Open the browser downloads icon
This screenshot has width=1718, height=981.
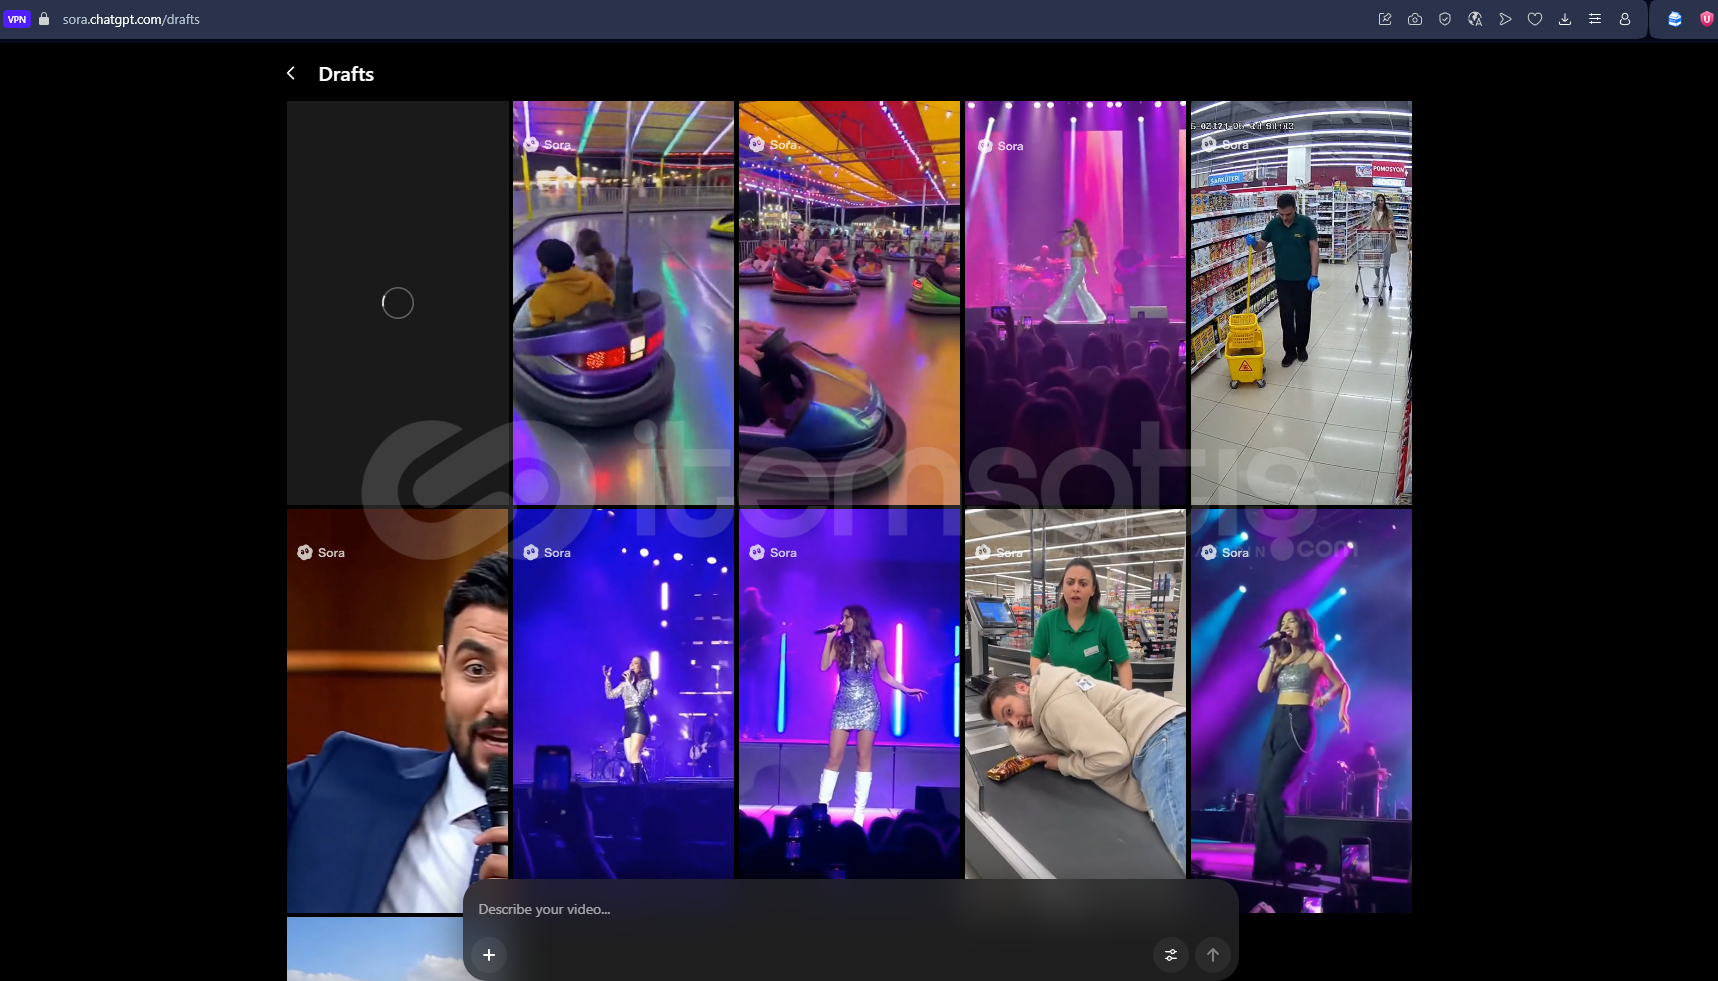[x=1565, y=19]
